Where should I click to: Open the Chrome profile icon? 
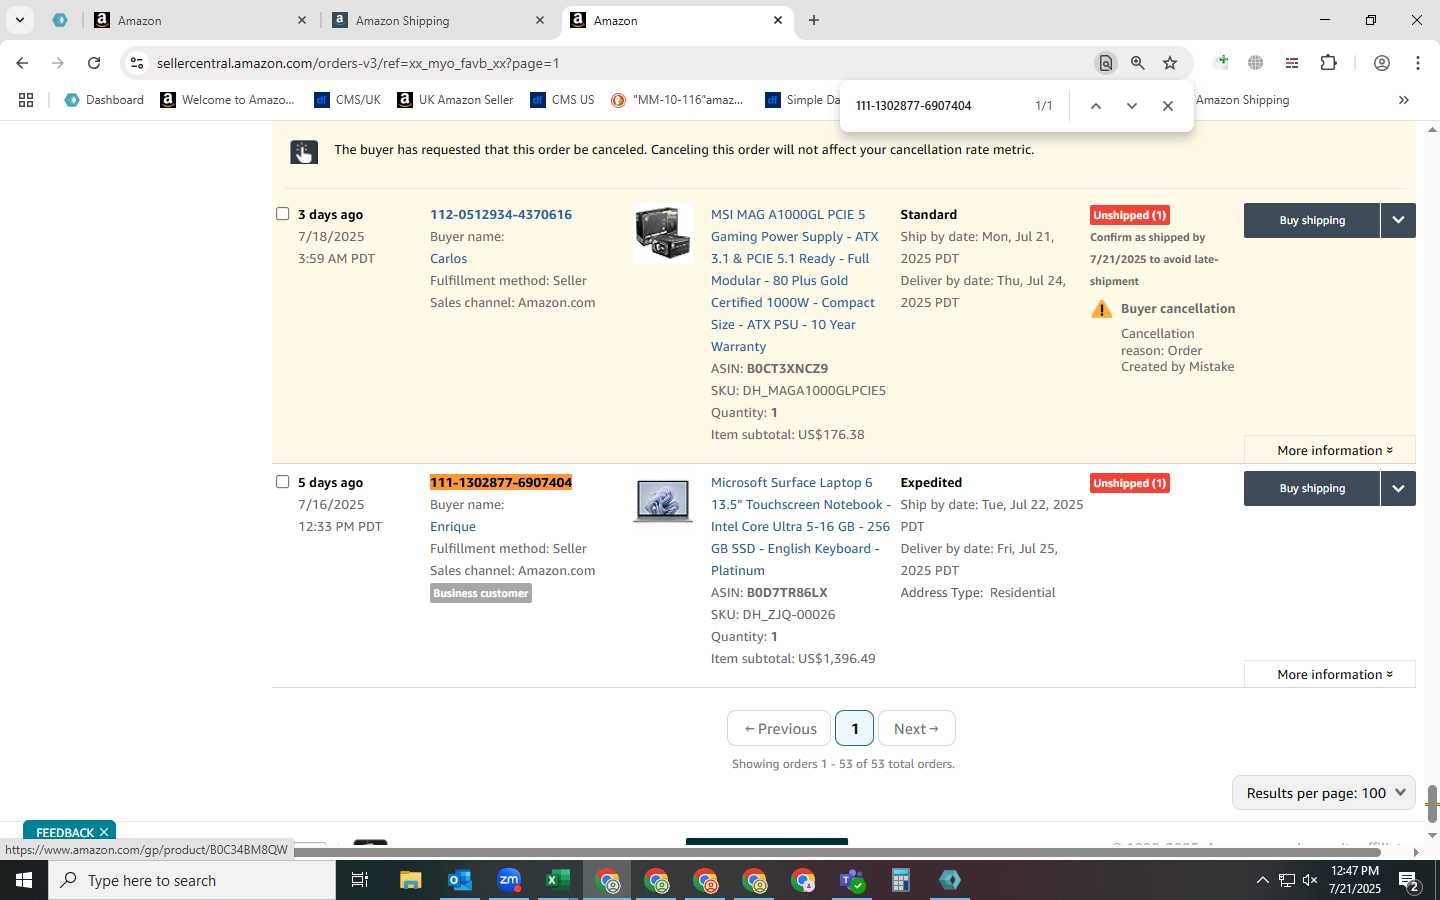[x=1382, y=63]
